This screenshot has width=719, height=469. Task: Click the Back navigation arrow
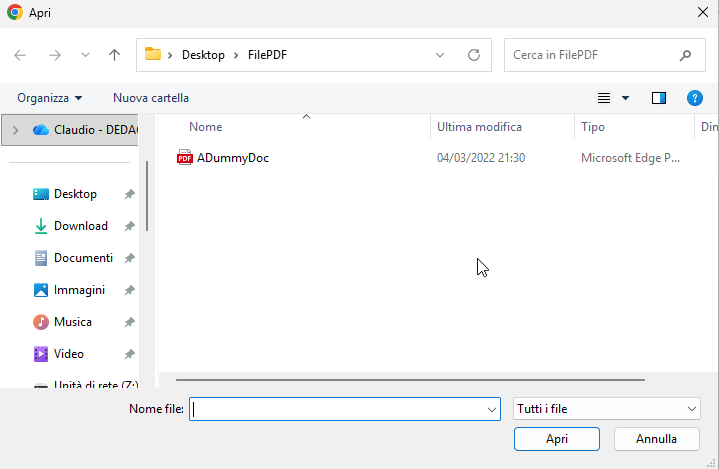(x=20, y=55)
